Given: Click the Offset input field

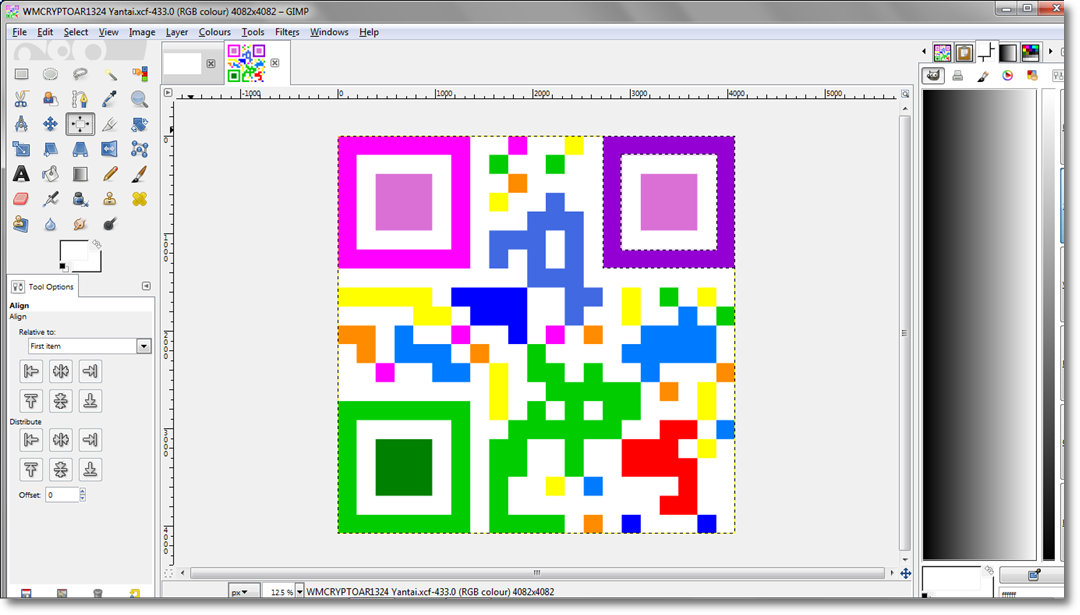Looking at the screenshot, I should [x=62, y=494].
